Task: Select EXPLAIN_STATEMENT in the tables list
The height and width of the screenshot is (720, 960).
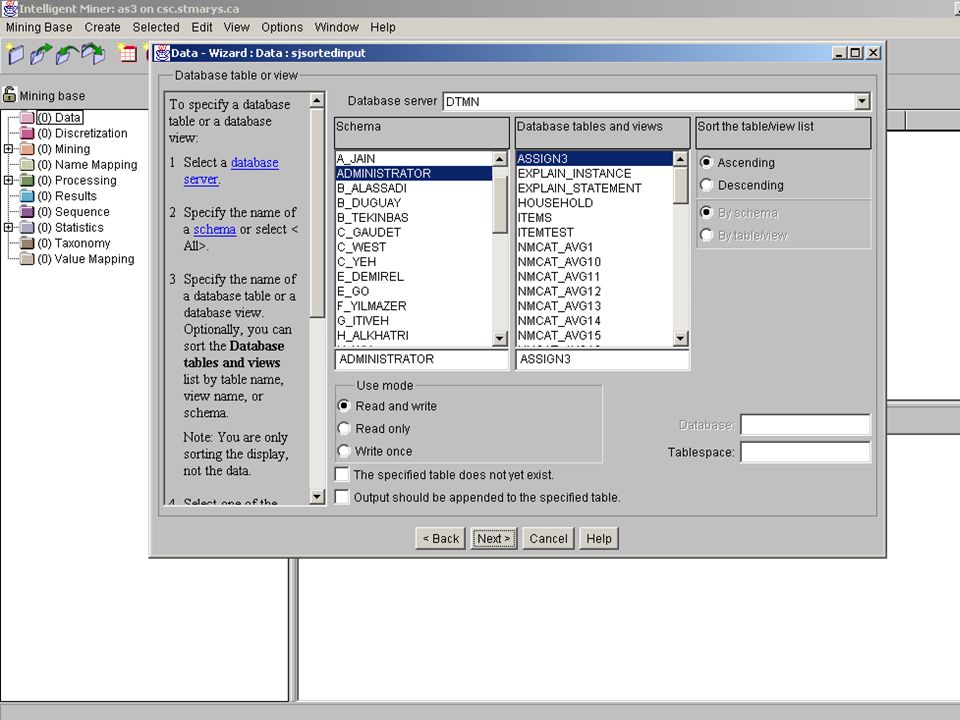Action: click(594, 188)
